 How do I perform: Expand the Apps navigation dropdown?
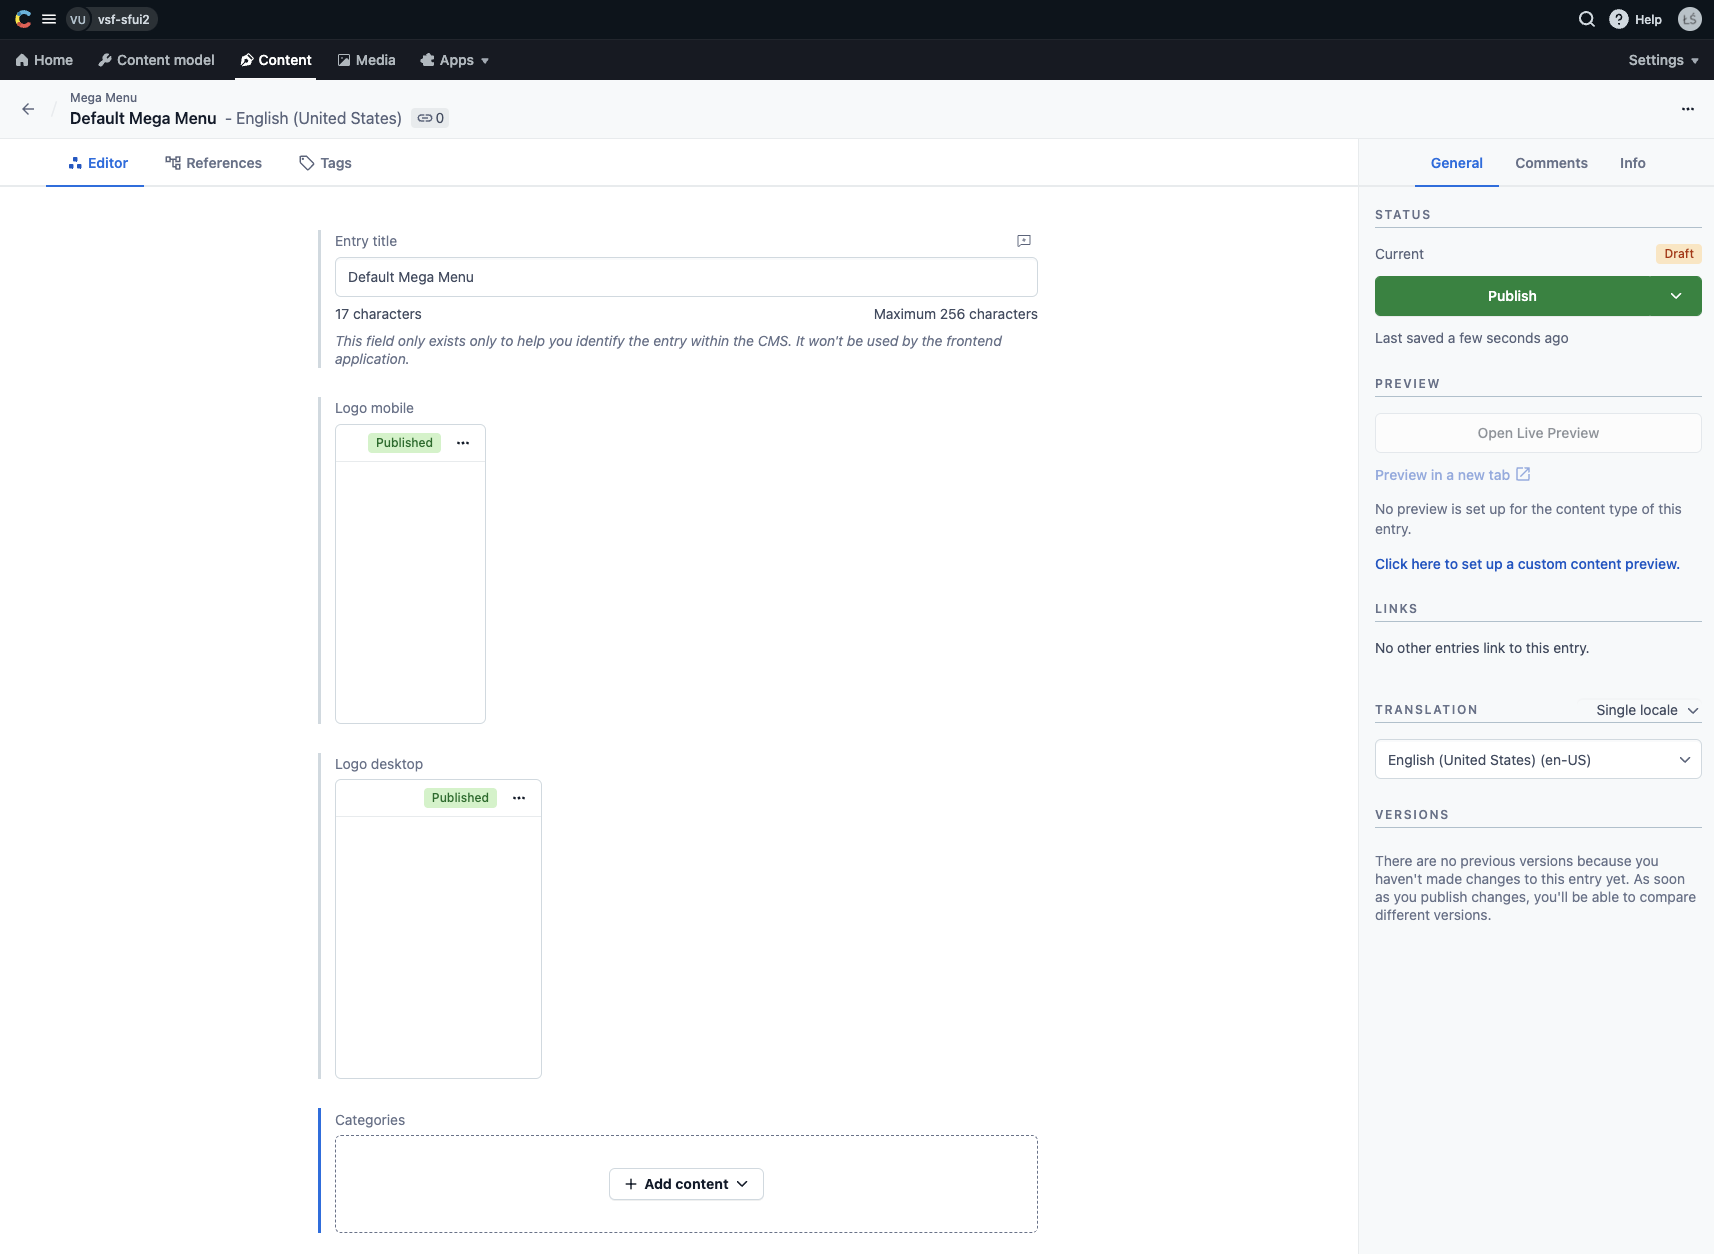(455, 60)
